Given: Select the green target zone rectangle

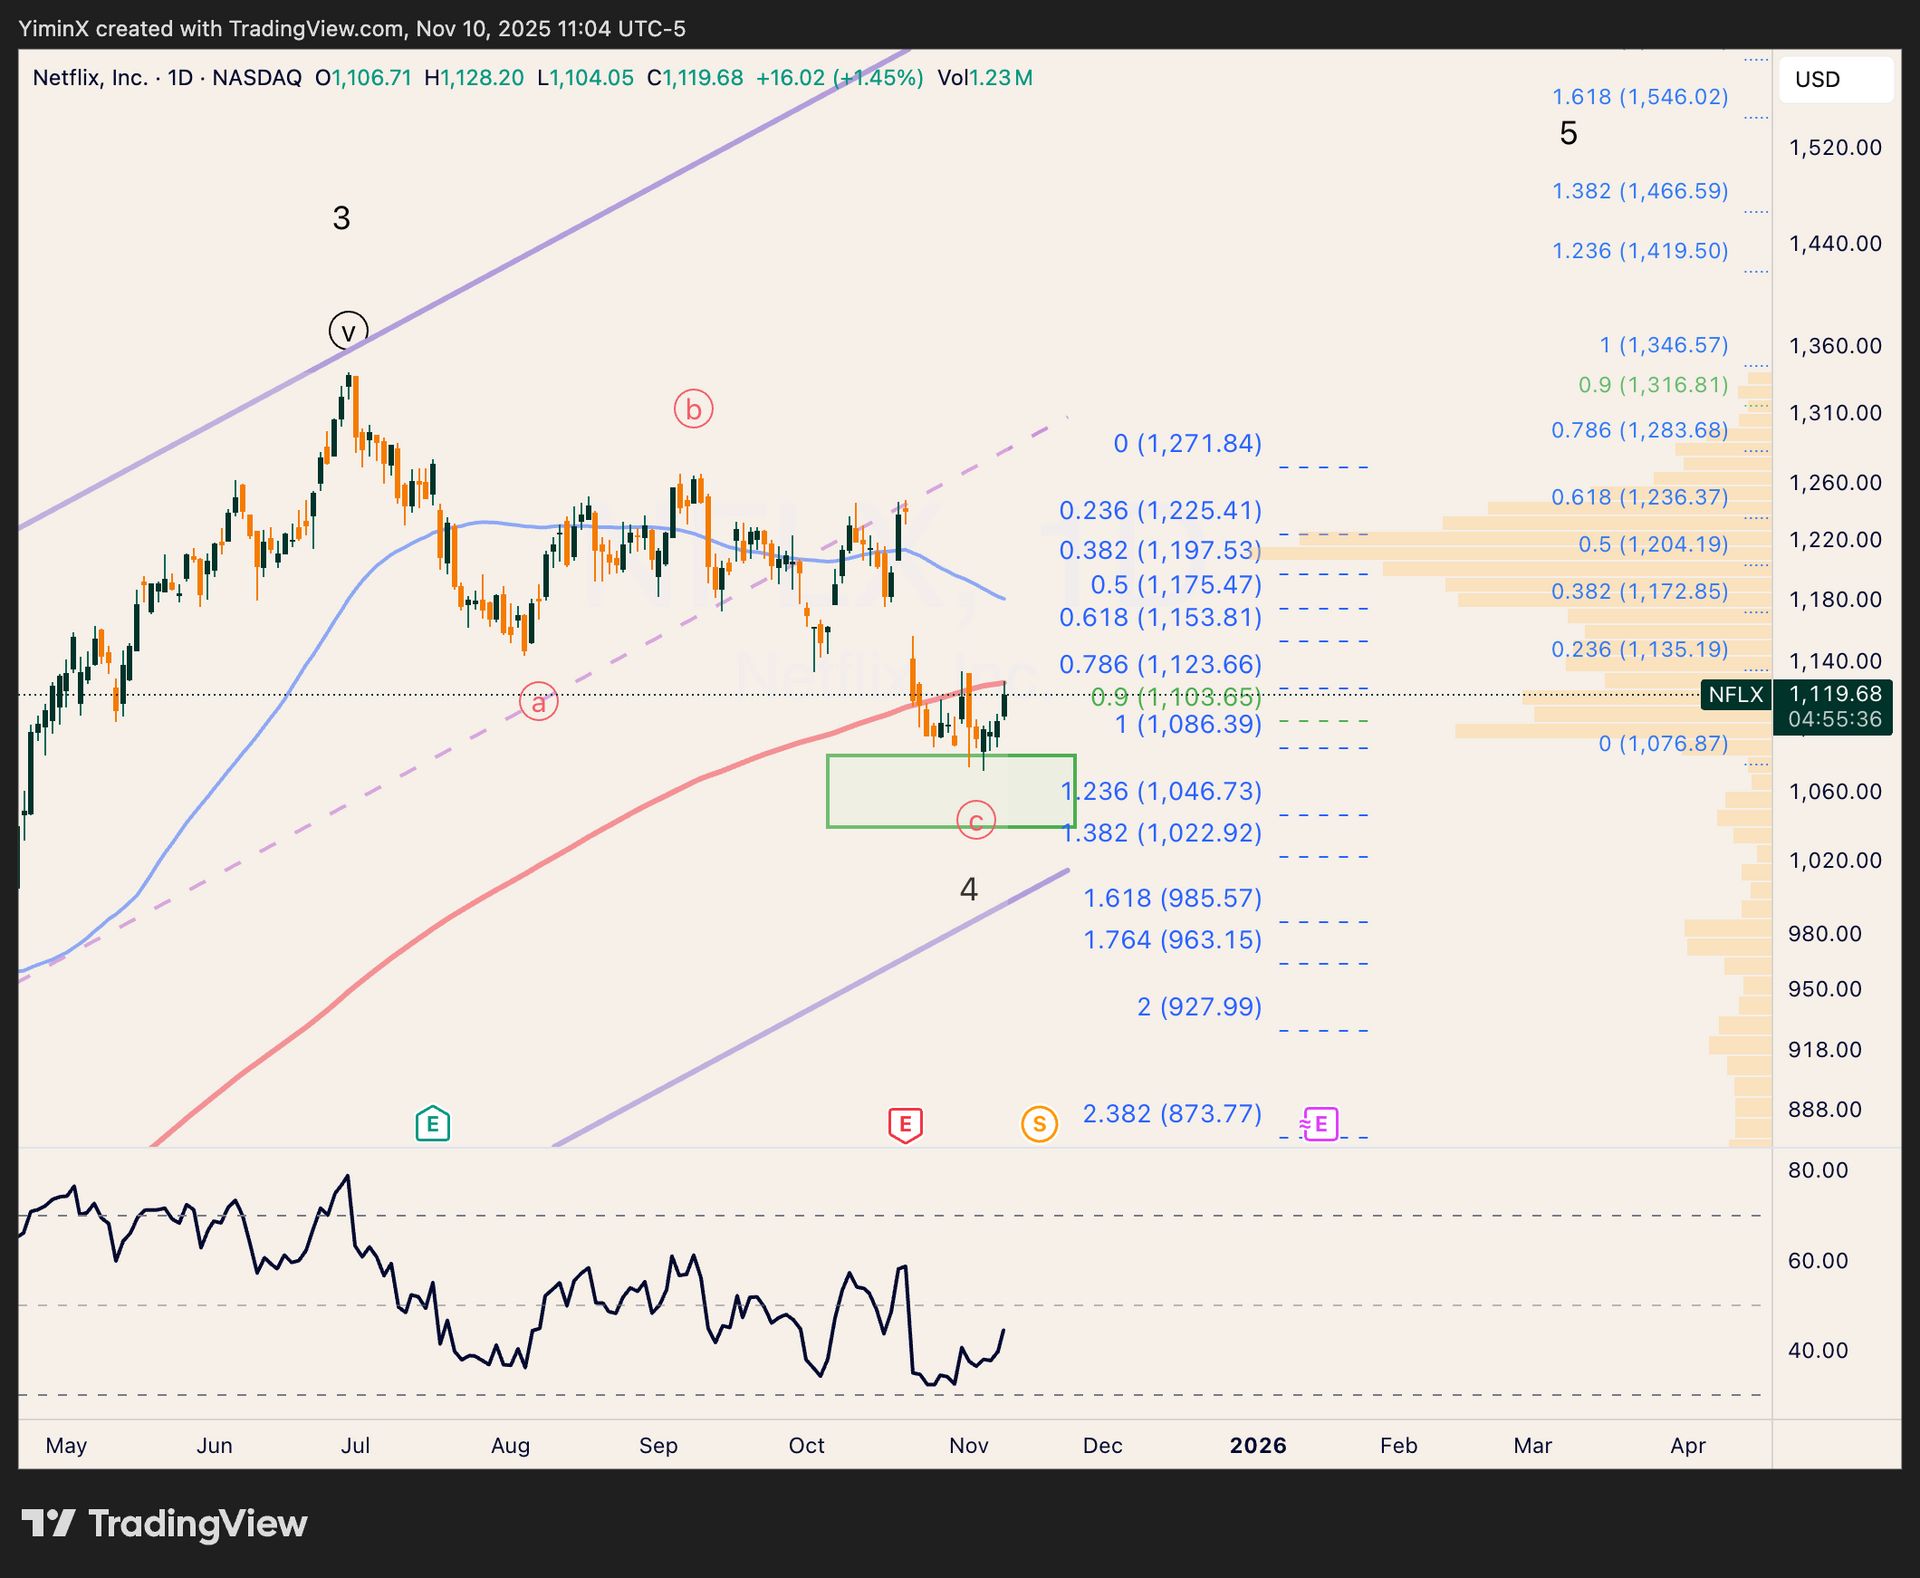Looking at the screenshot, I should (x=900, y=790).
